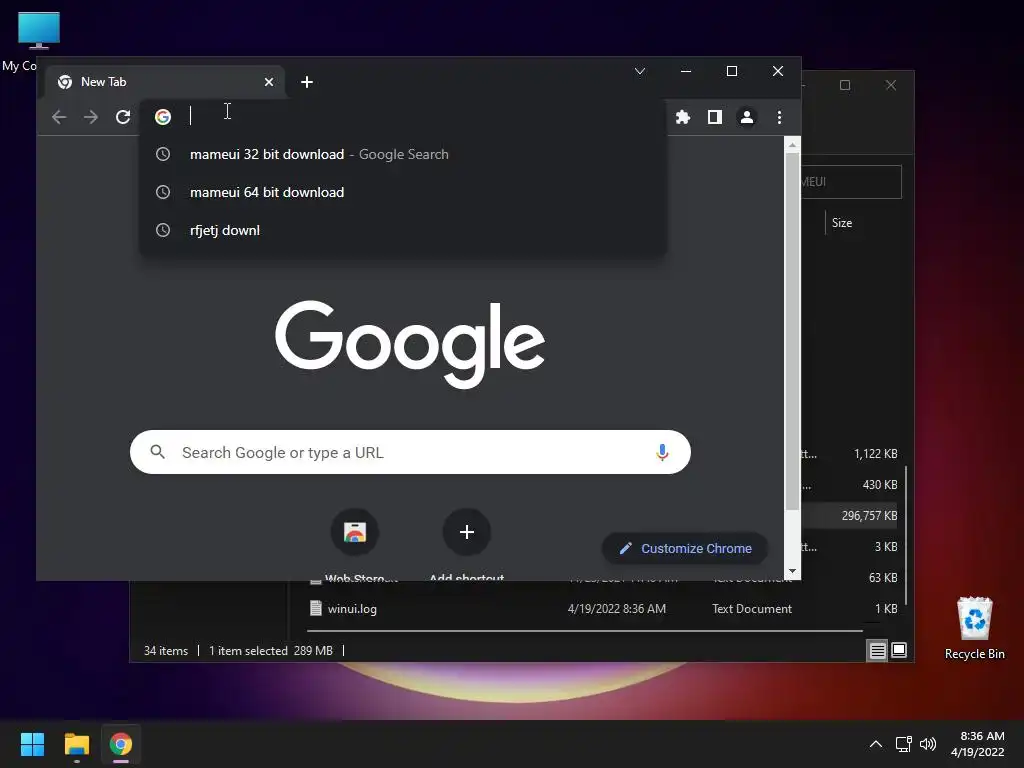Click the clock icon beside rfjetj downl

[x=163, y=230]
